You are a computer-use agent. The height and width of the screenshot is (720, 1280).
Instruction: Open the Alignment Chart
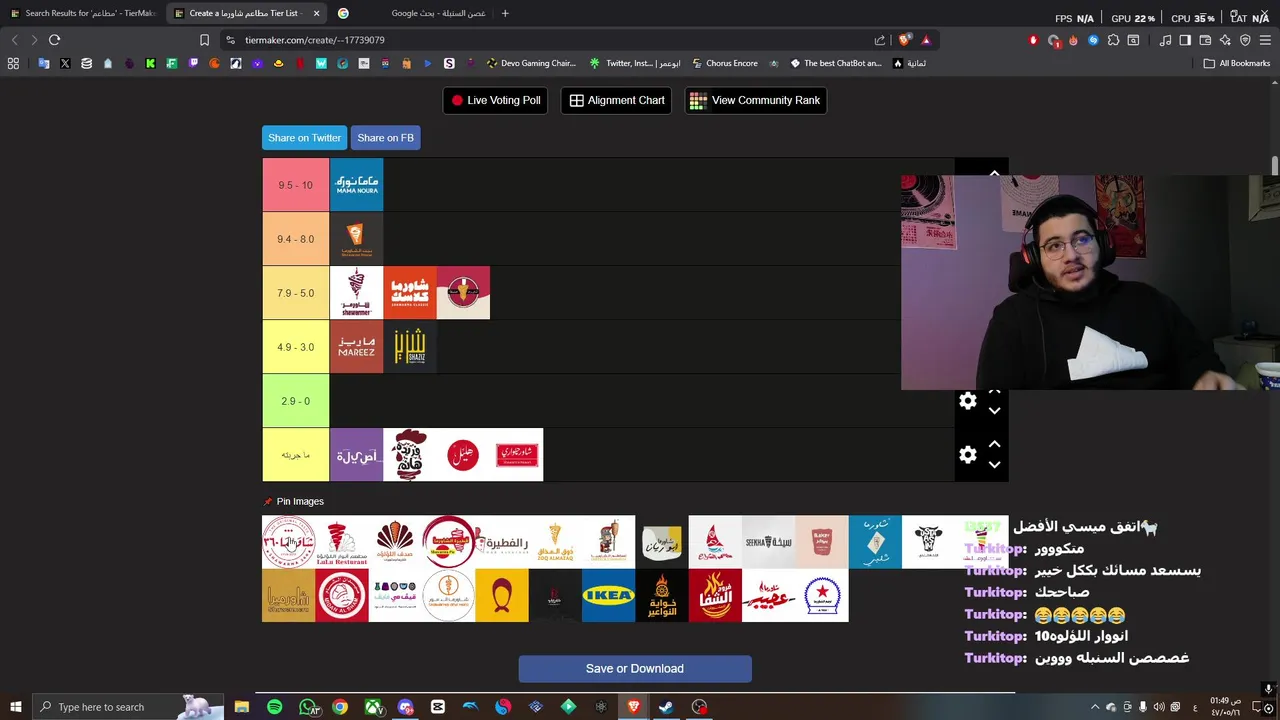click(x=616, y=100)
